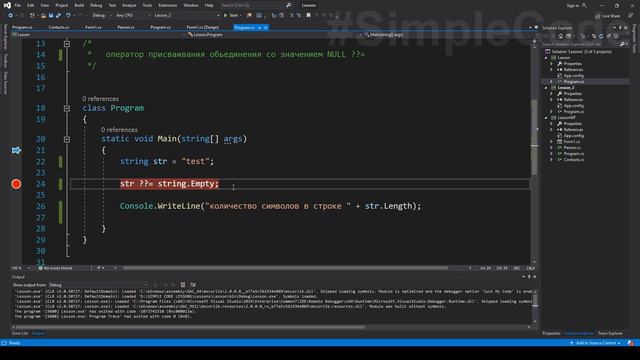This screenshot has height=360, width=640.
Task: Open the Edit menu
Action: [31, 5]
